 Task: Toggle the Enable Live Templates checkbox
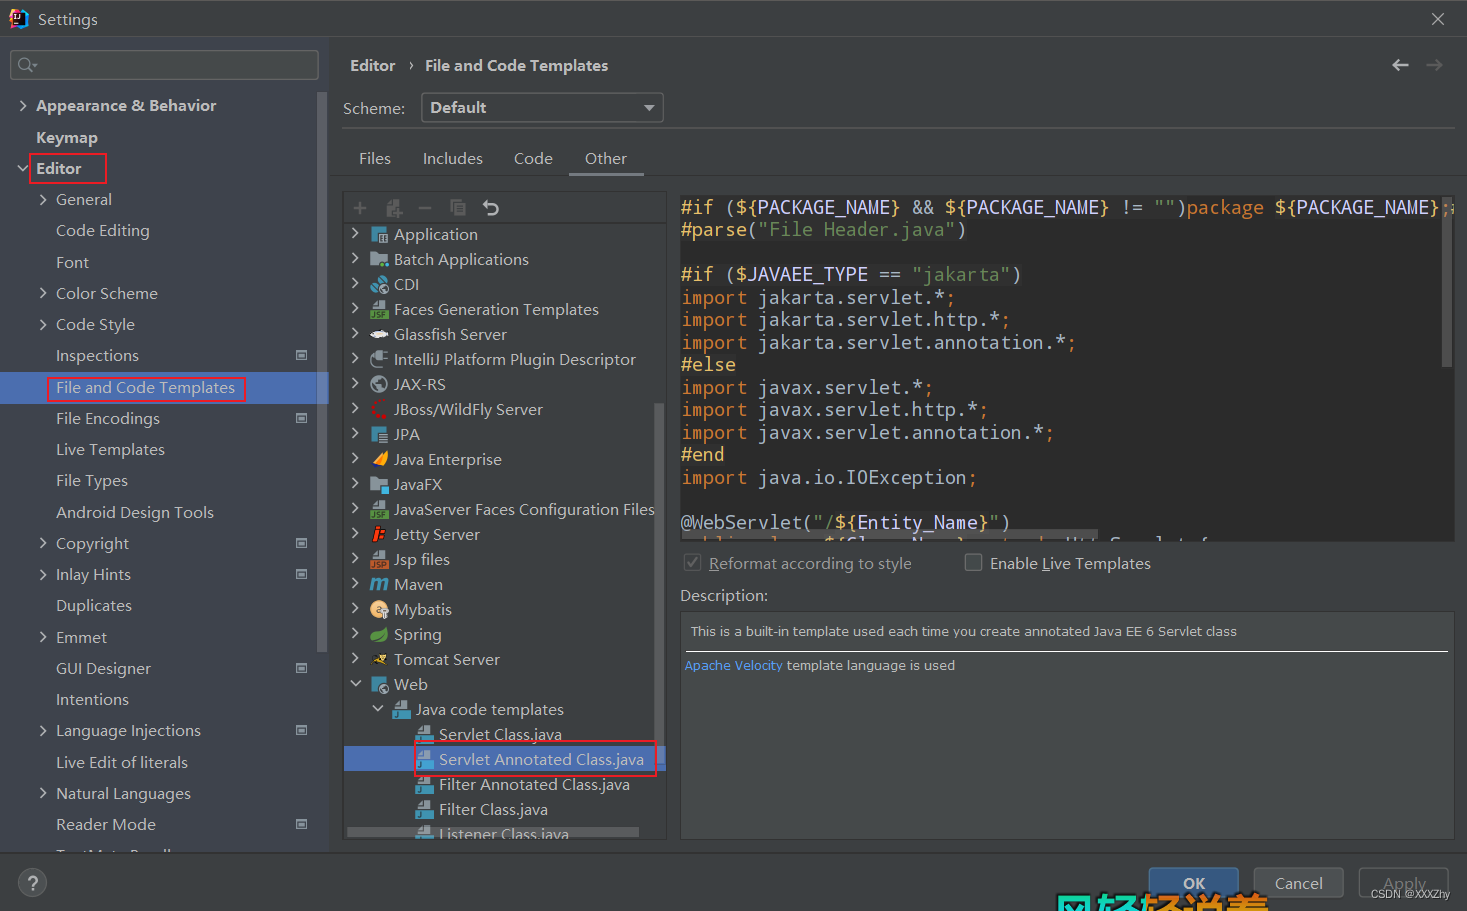click(973, 562)
